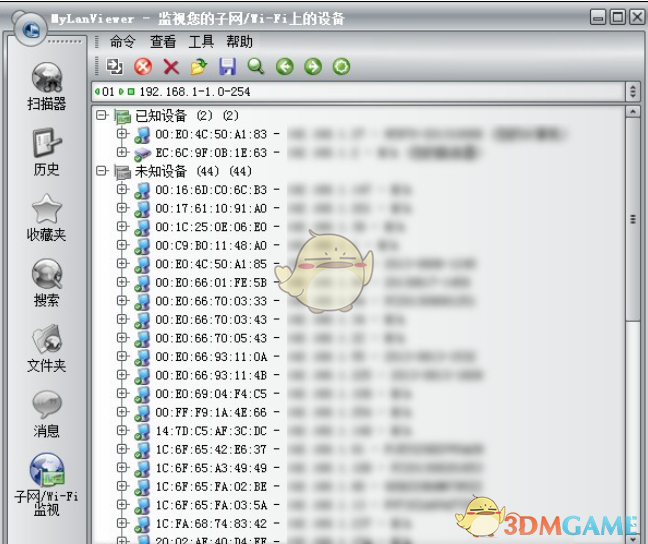This screenshot has width=648, height=544.
Task: Select row 1C:6F:65:42:E6:37
Action: [211, 449]
